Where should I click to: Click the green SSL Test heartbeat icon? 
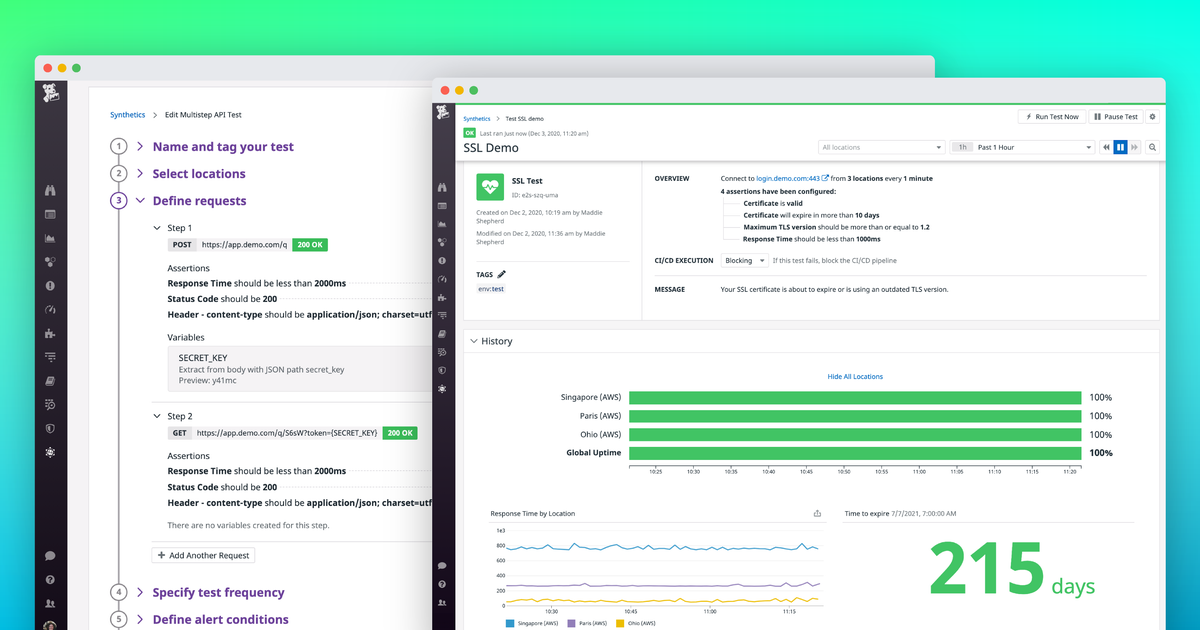[x=490, y=186]
